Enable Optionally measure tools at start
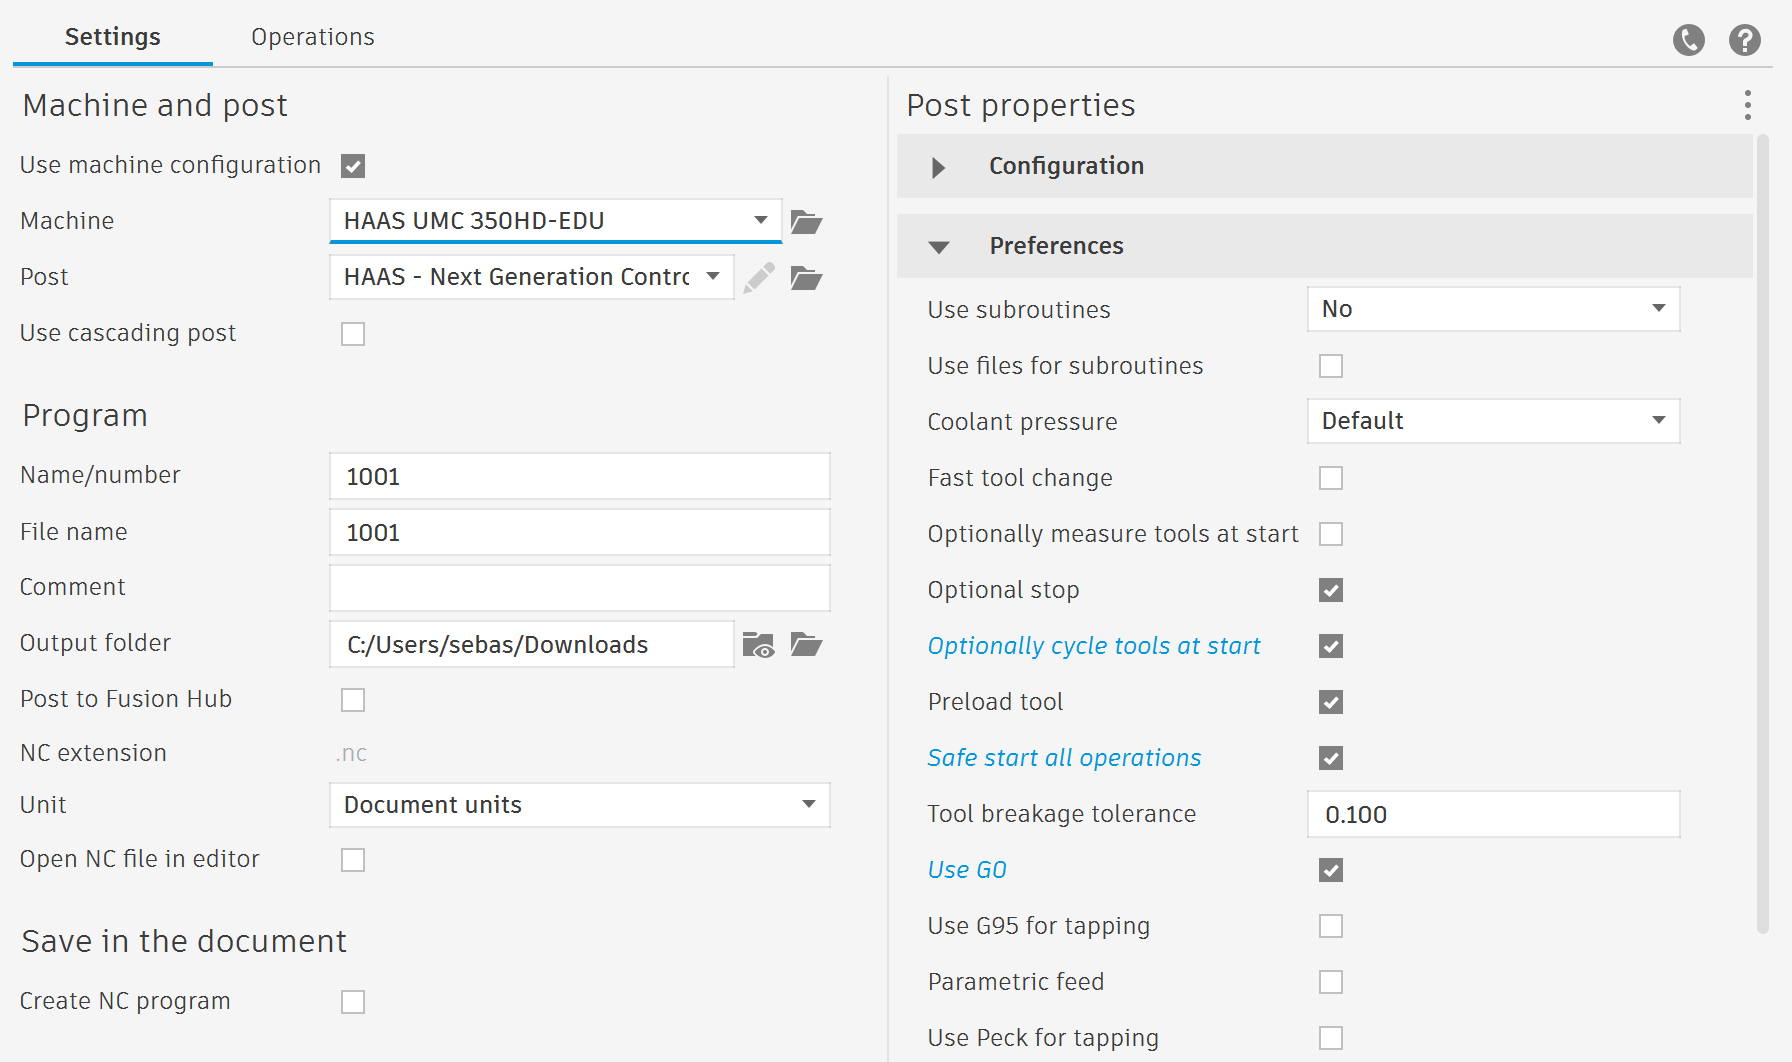Image resolution: width=1792 pixels, height=1062 pixels. [x=1331, y=534]
